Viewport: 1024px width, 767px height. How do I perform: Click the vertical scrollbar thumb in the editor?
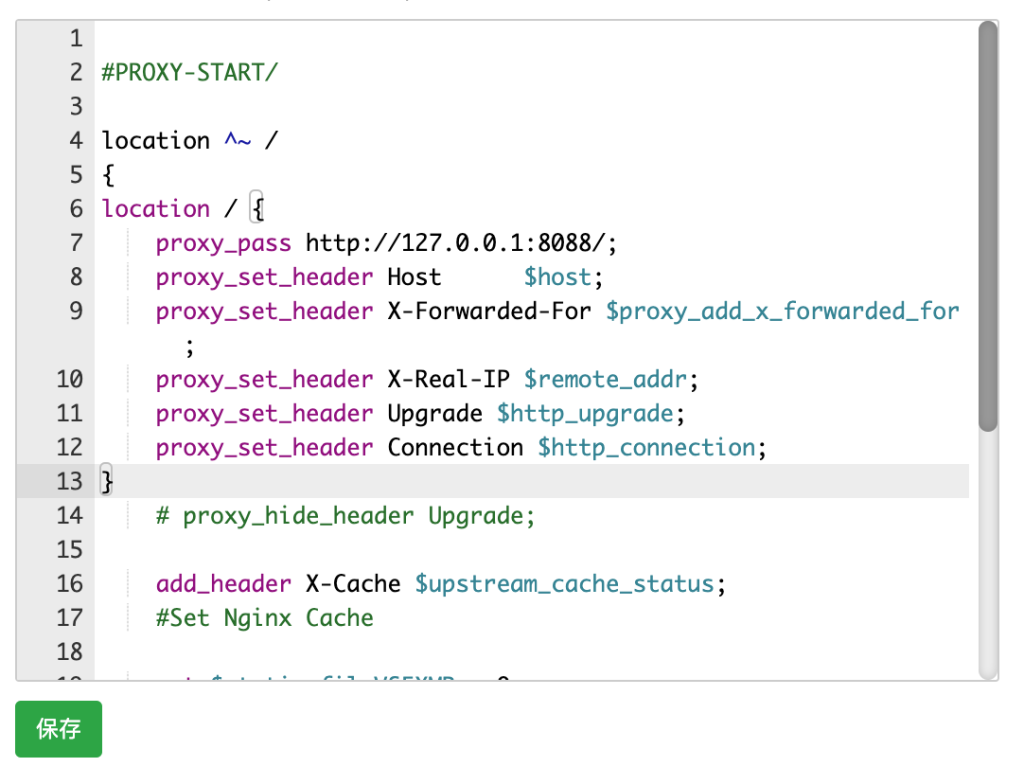[x=987, y=228]
